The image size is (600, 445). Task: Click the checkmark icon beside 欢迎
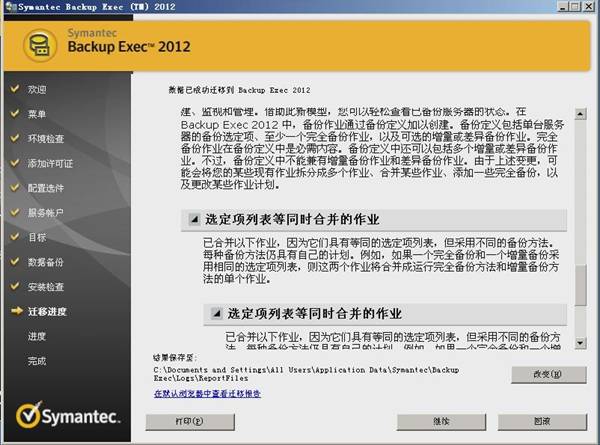point(13,89)
